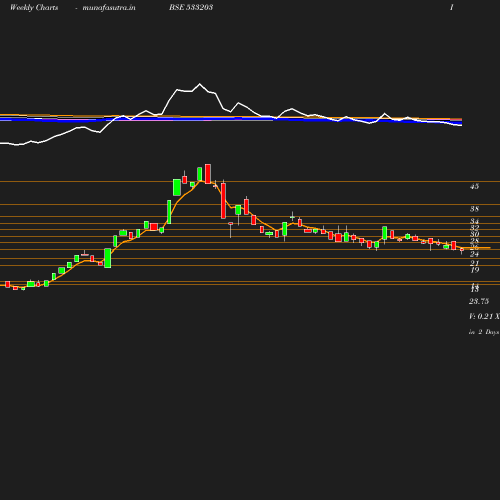500x500 pixels.
Task: Click the last red candle on the right
Action: coord(462,249)
